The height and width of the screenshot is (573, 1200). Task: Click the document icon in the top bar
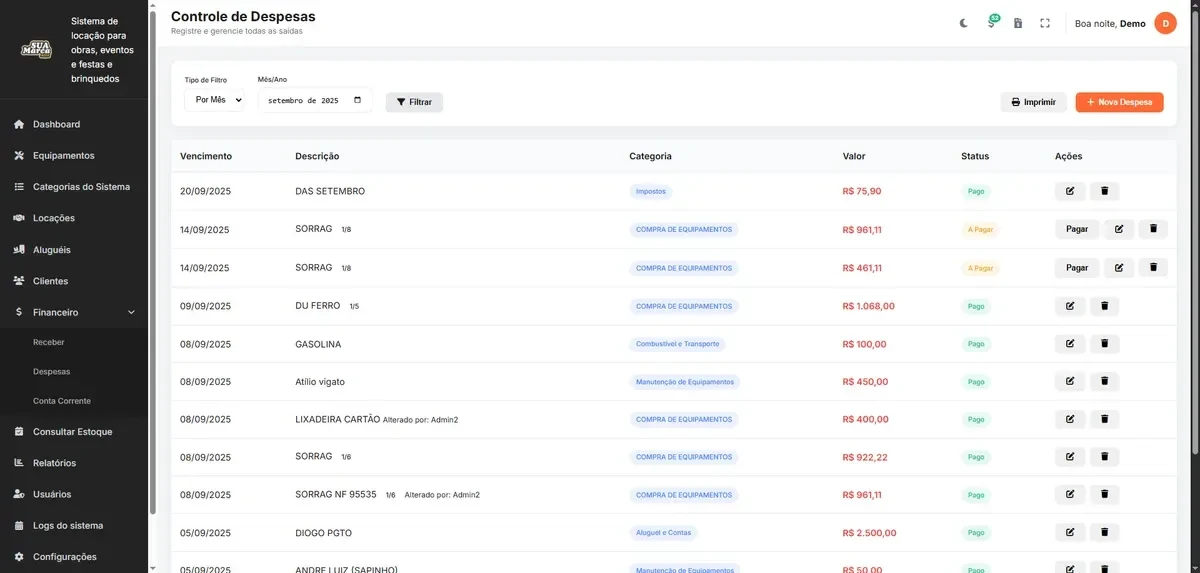click(1018, 23)
